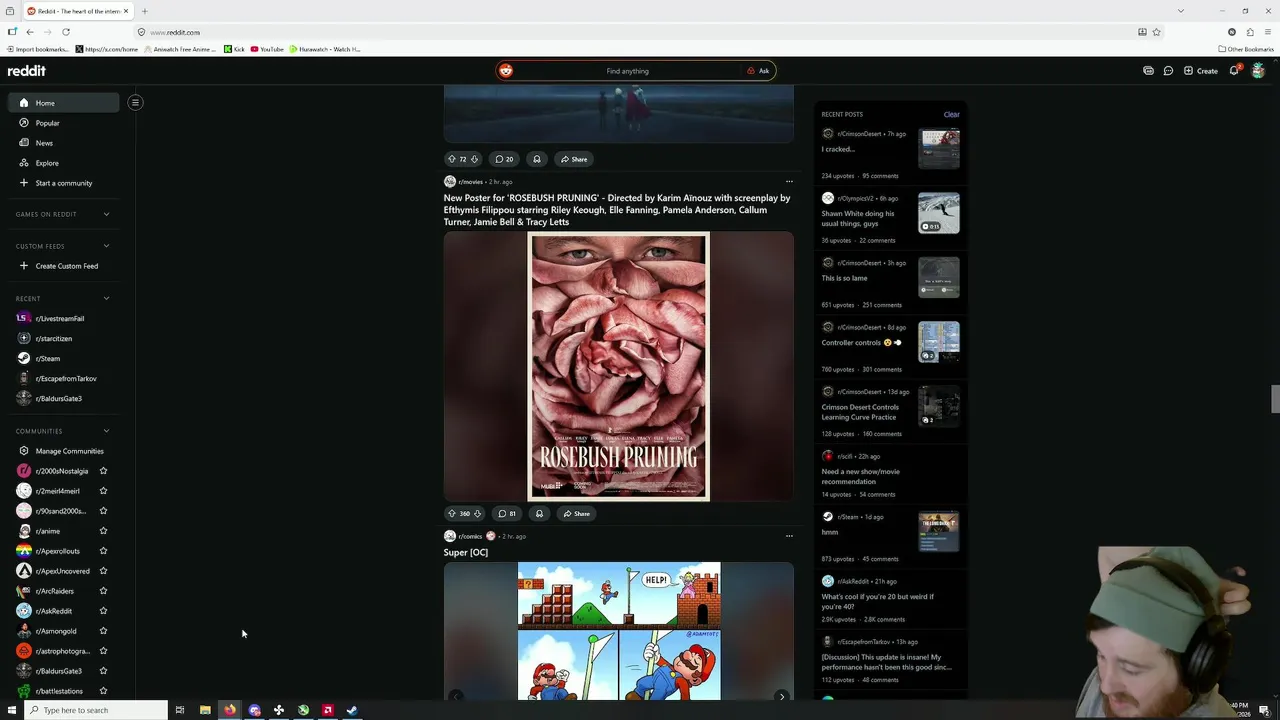Go back with browser back arrow
The width and height of the screenshot is (1280, 720).
[x=30, y=32]
